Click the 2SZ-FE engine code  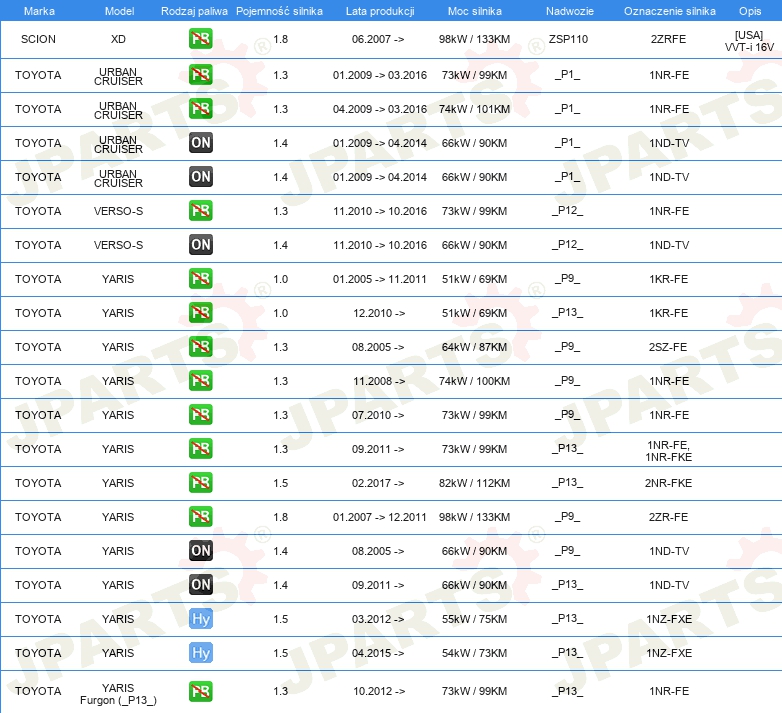[668, 347]
